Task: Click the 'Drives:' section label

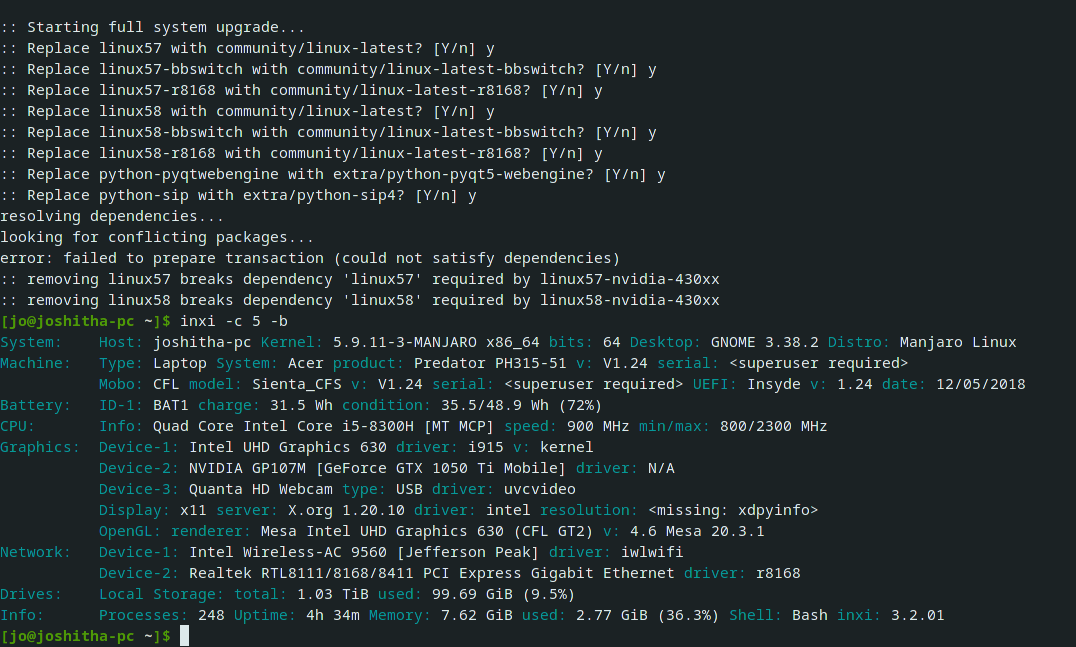Action: point(31,594)
